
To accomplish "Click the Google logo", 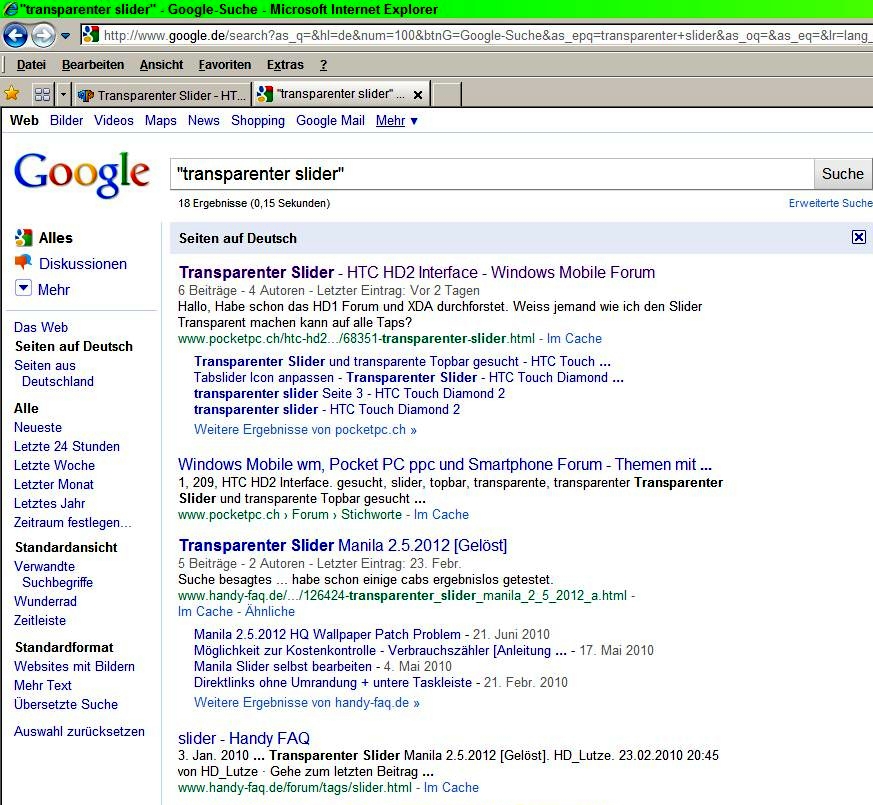I will [82, 174].
